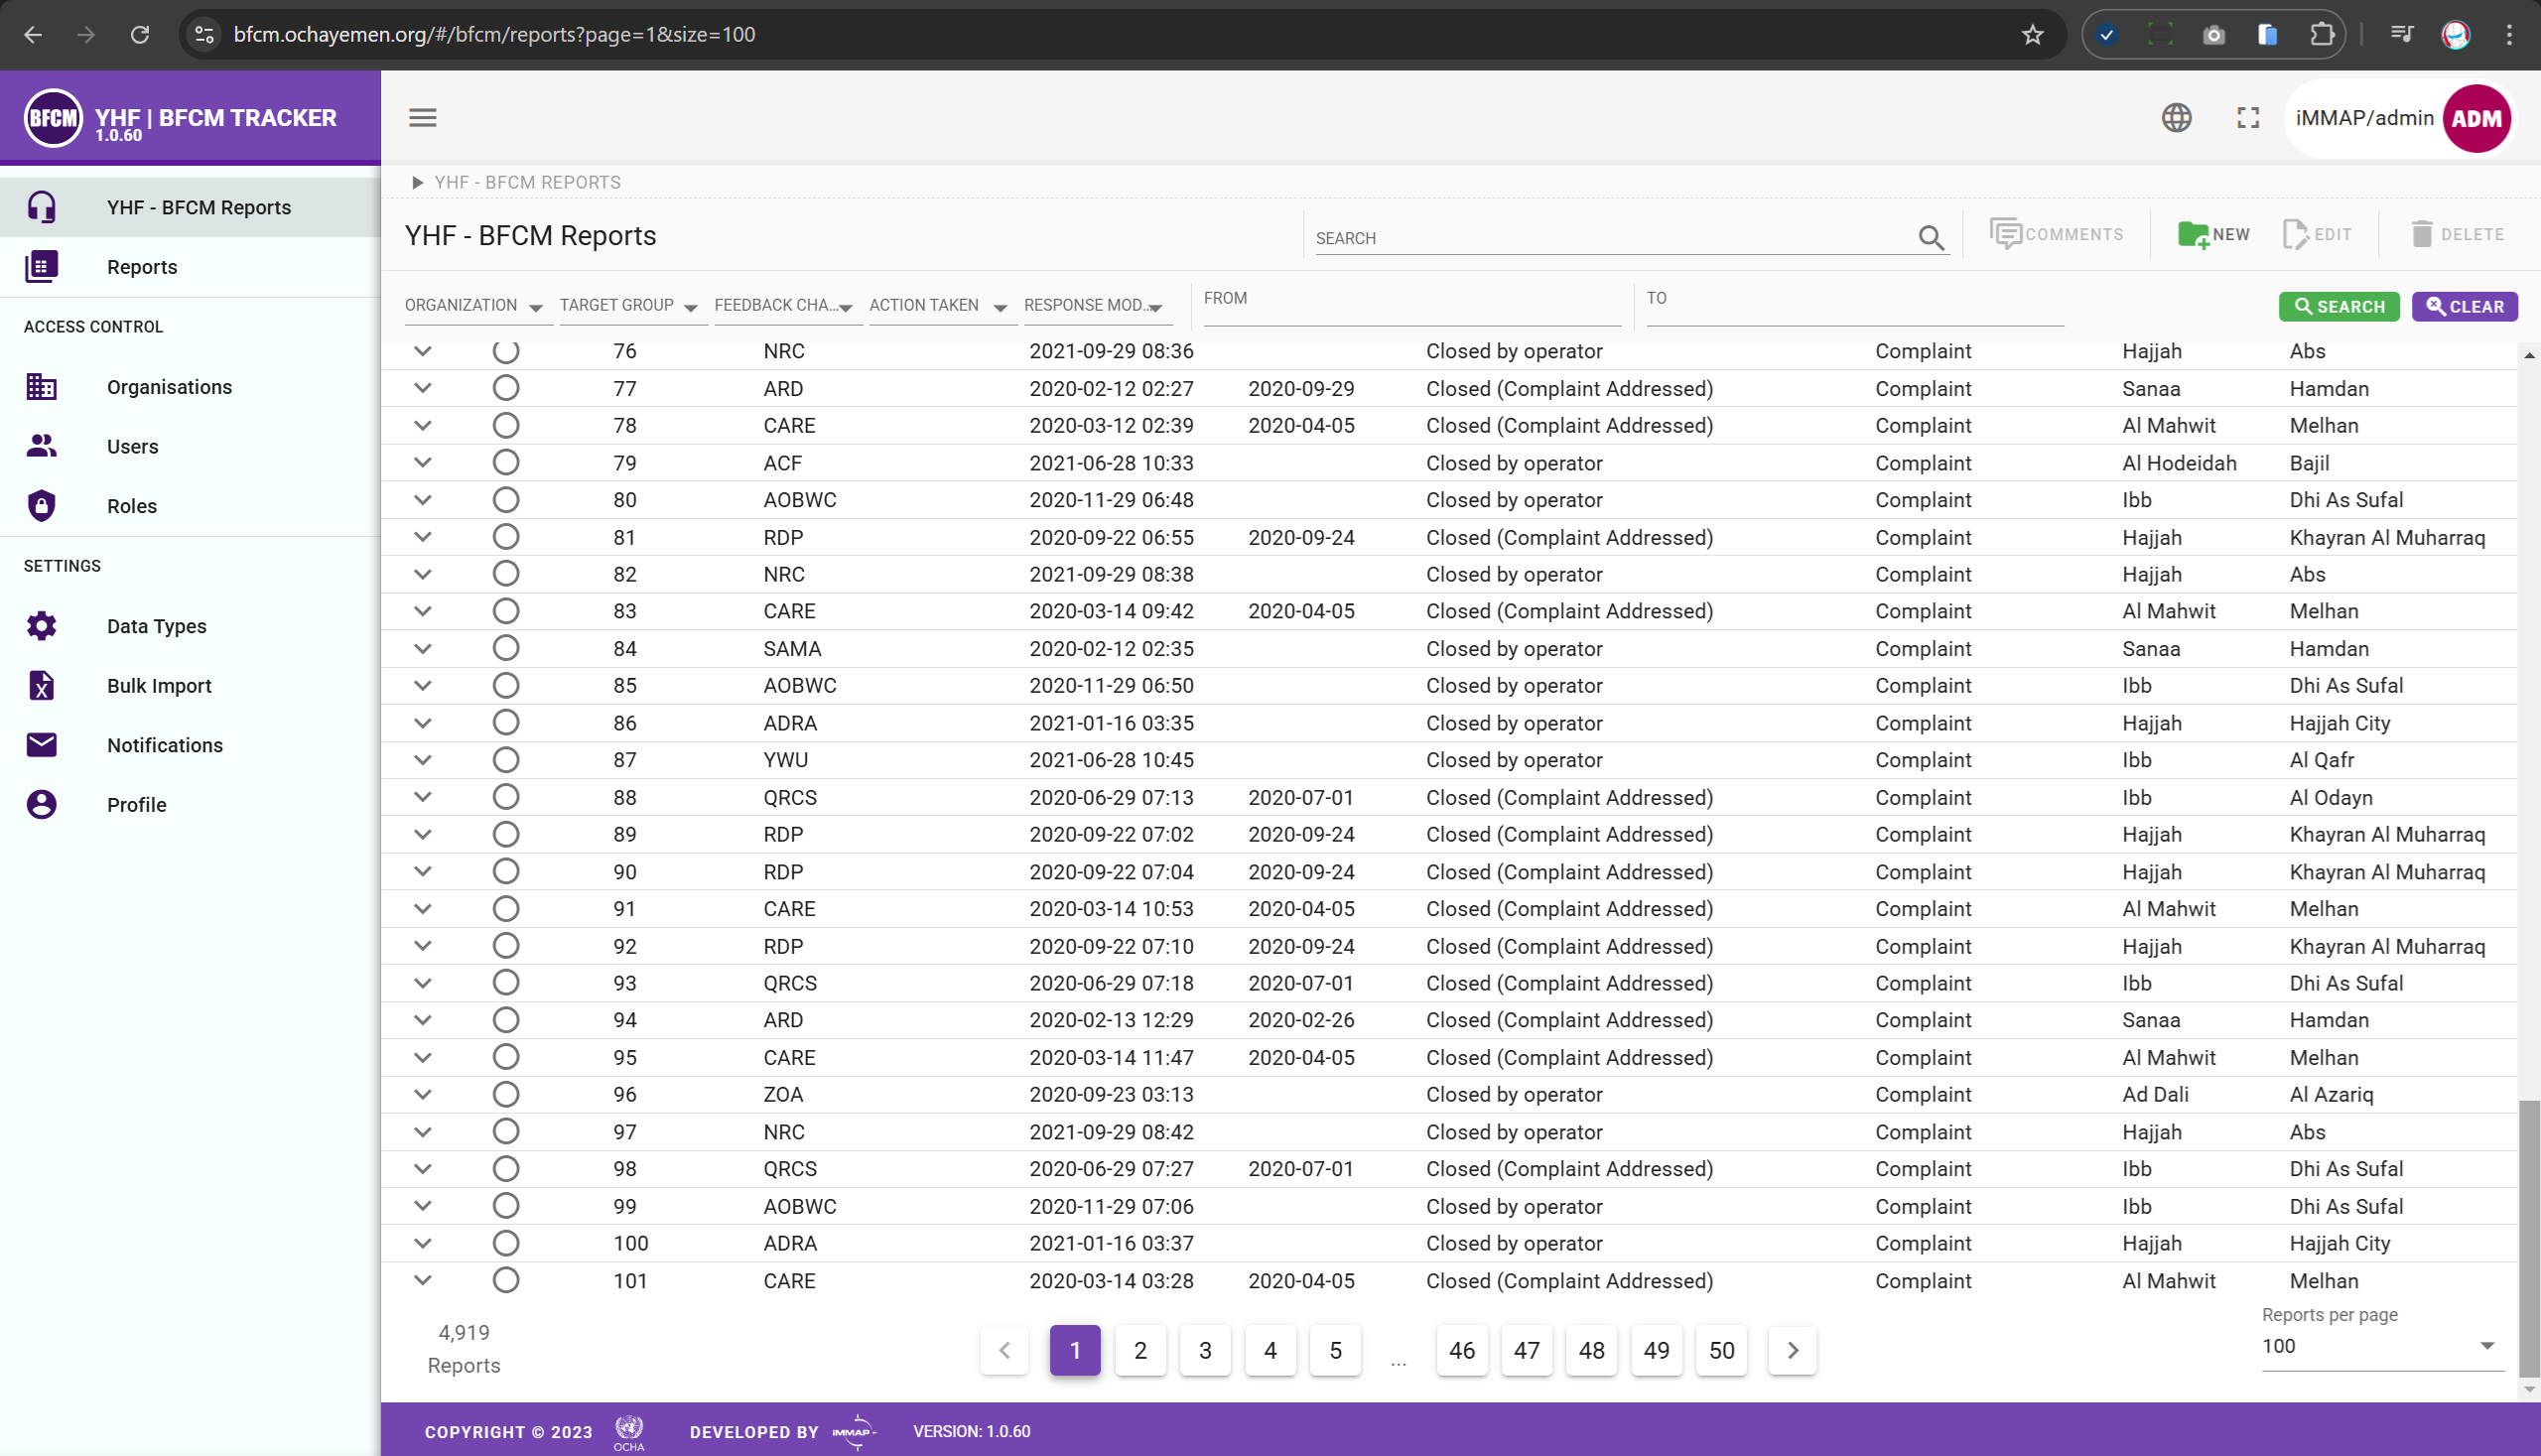The width and height of the screenshot is (2541, 1456).
Task: Select radio button for report 96
Action: [506, 1094]
